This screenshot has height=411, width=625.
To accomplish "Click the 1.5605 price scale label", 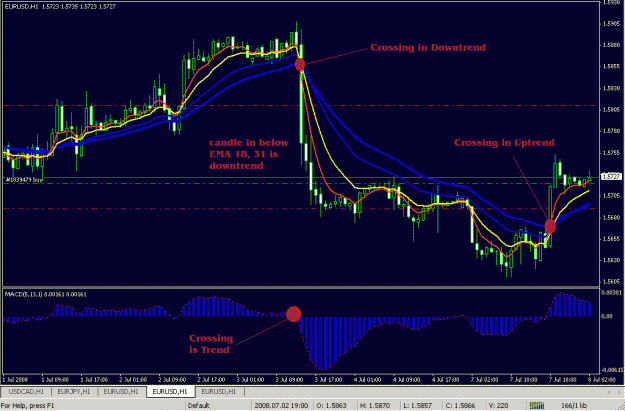I will [x=612, y=281].
